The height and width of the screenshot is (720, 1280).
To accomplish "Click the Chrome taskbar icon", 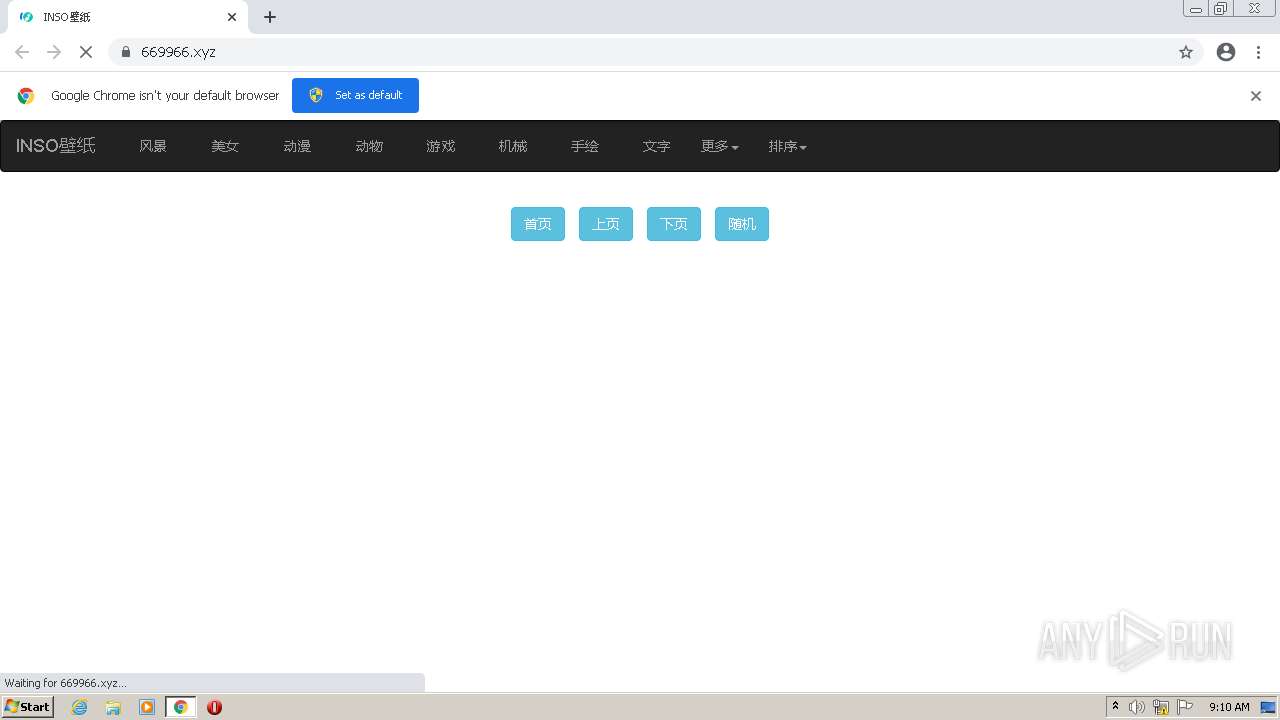I will 181,707.
